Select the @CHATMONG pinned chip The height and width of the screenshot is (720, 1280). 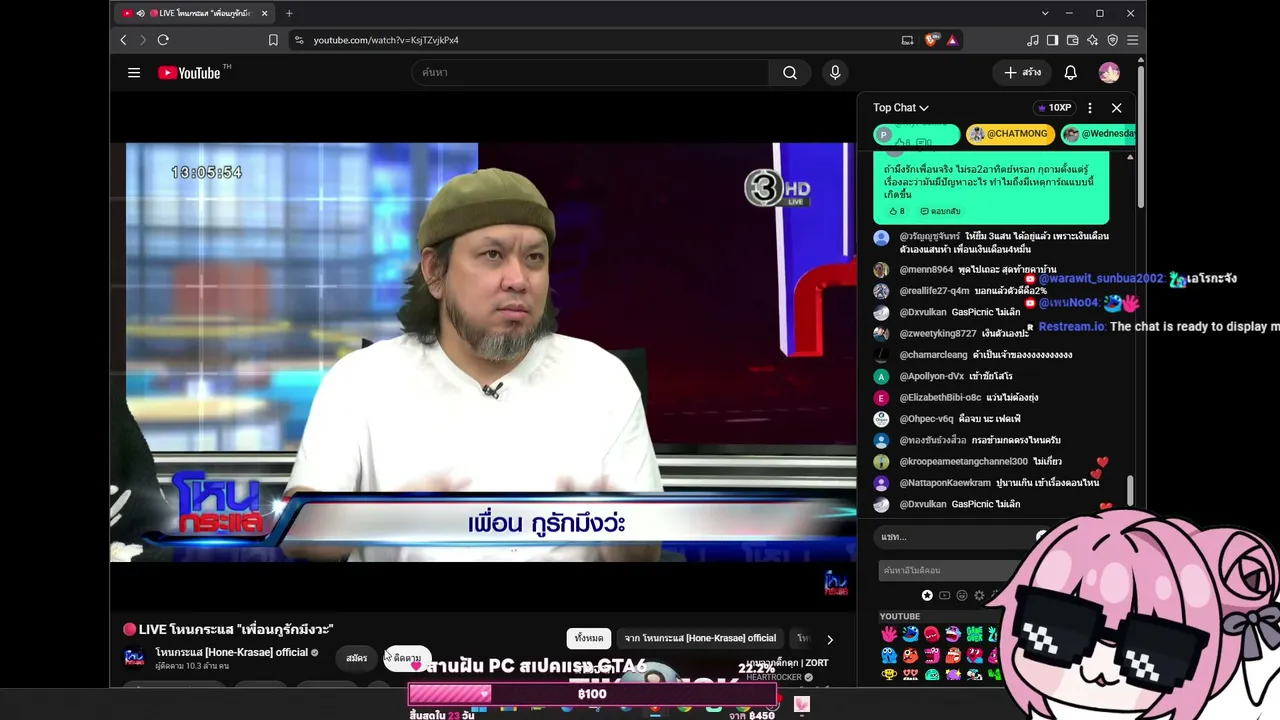[1010, 134]
